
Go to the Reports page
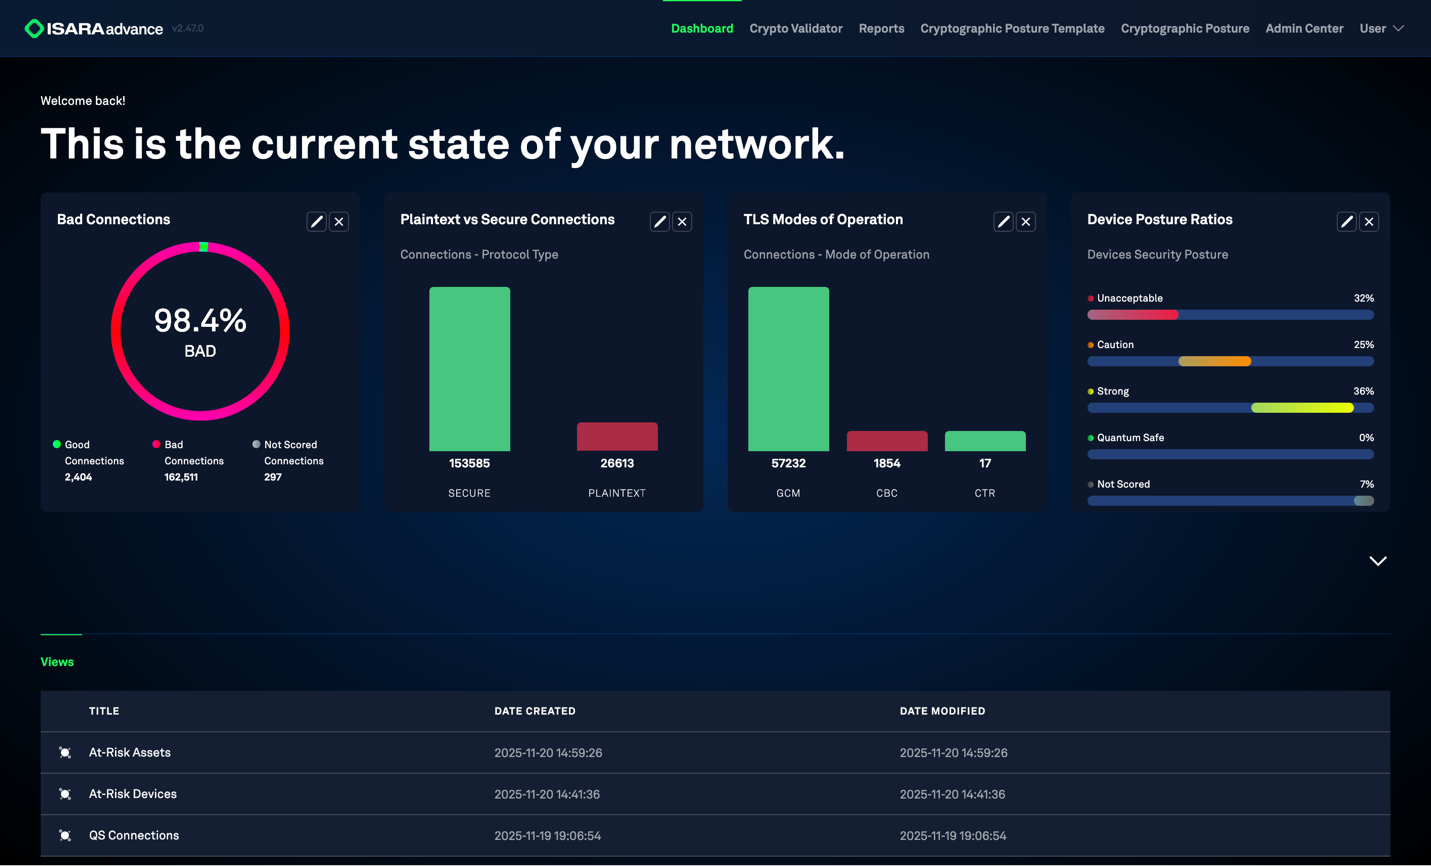[x=881, y=29]
